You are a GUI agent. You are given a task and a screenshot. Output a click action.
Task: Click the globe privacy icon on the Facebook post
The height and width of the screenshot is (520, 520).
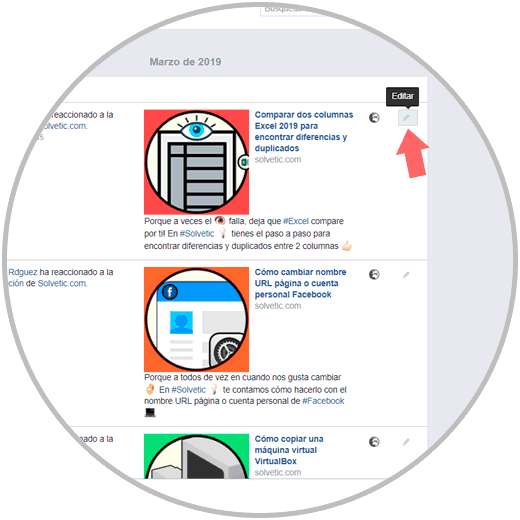(x=374, y=274)
